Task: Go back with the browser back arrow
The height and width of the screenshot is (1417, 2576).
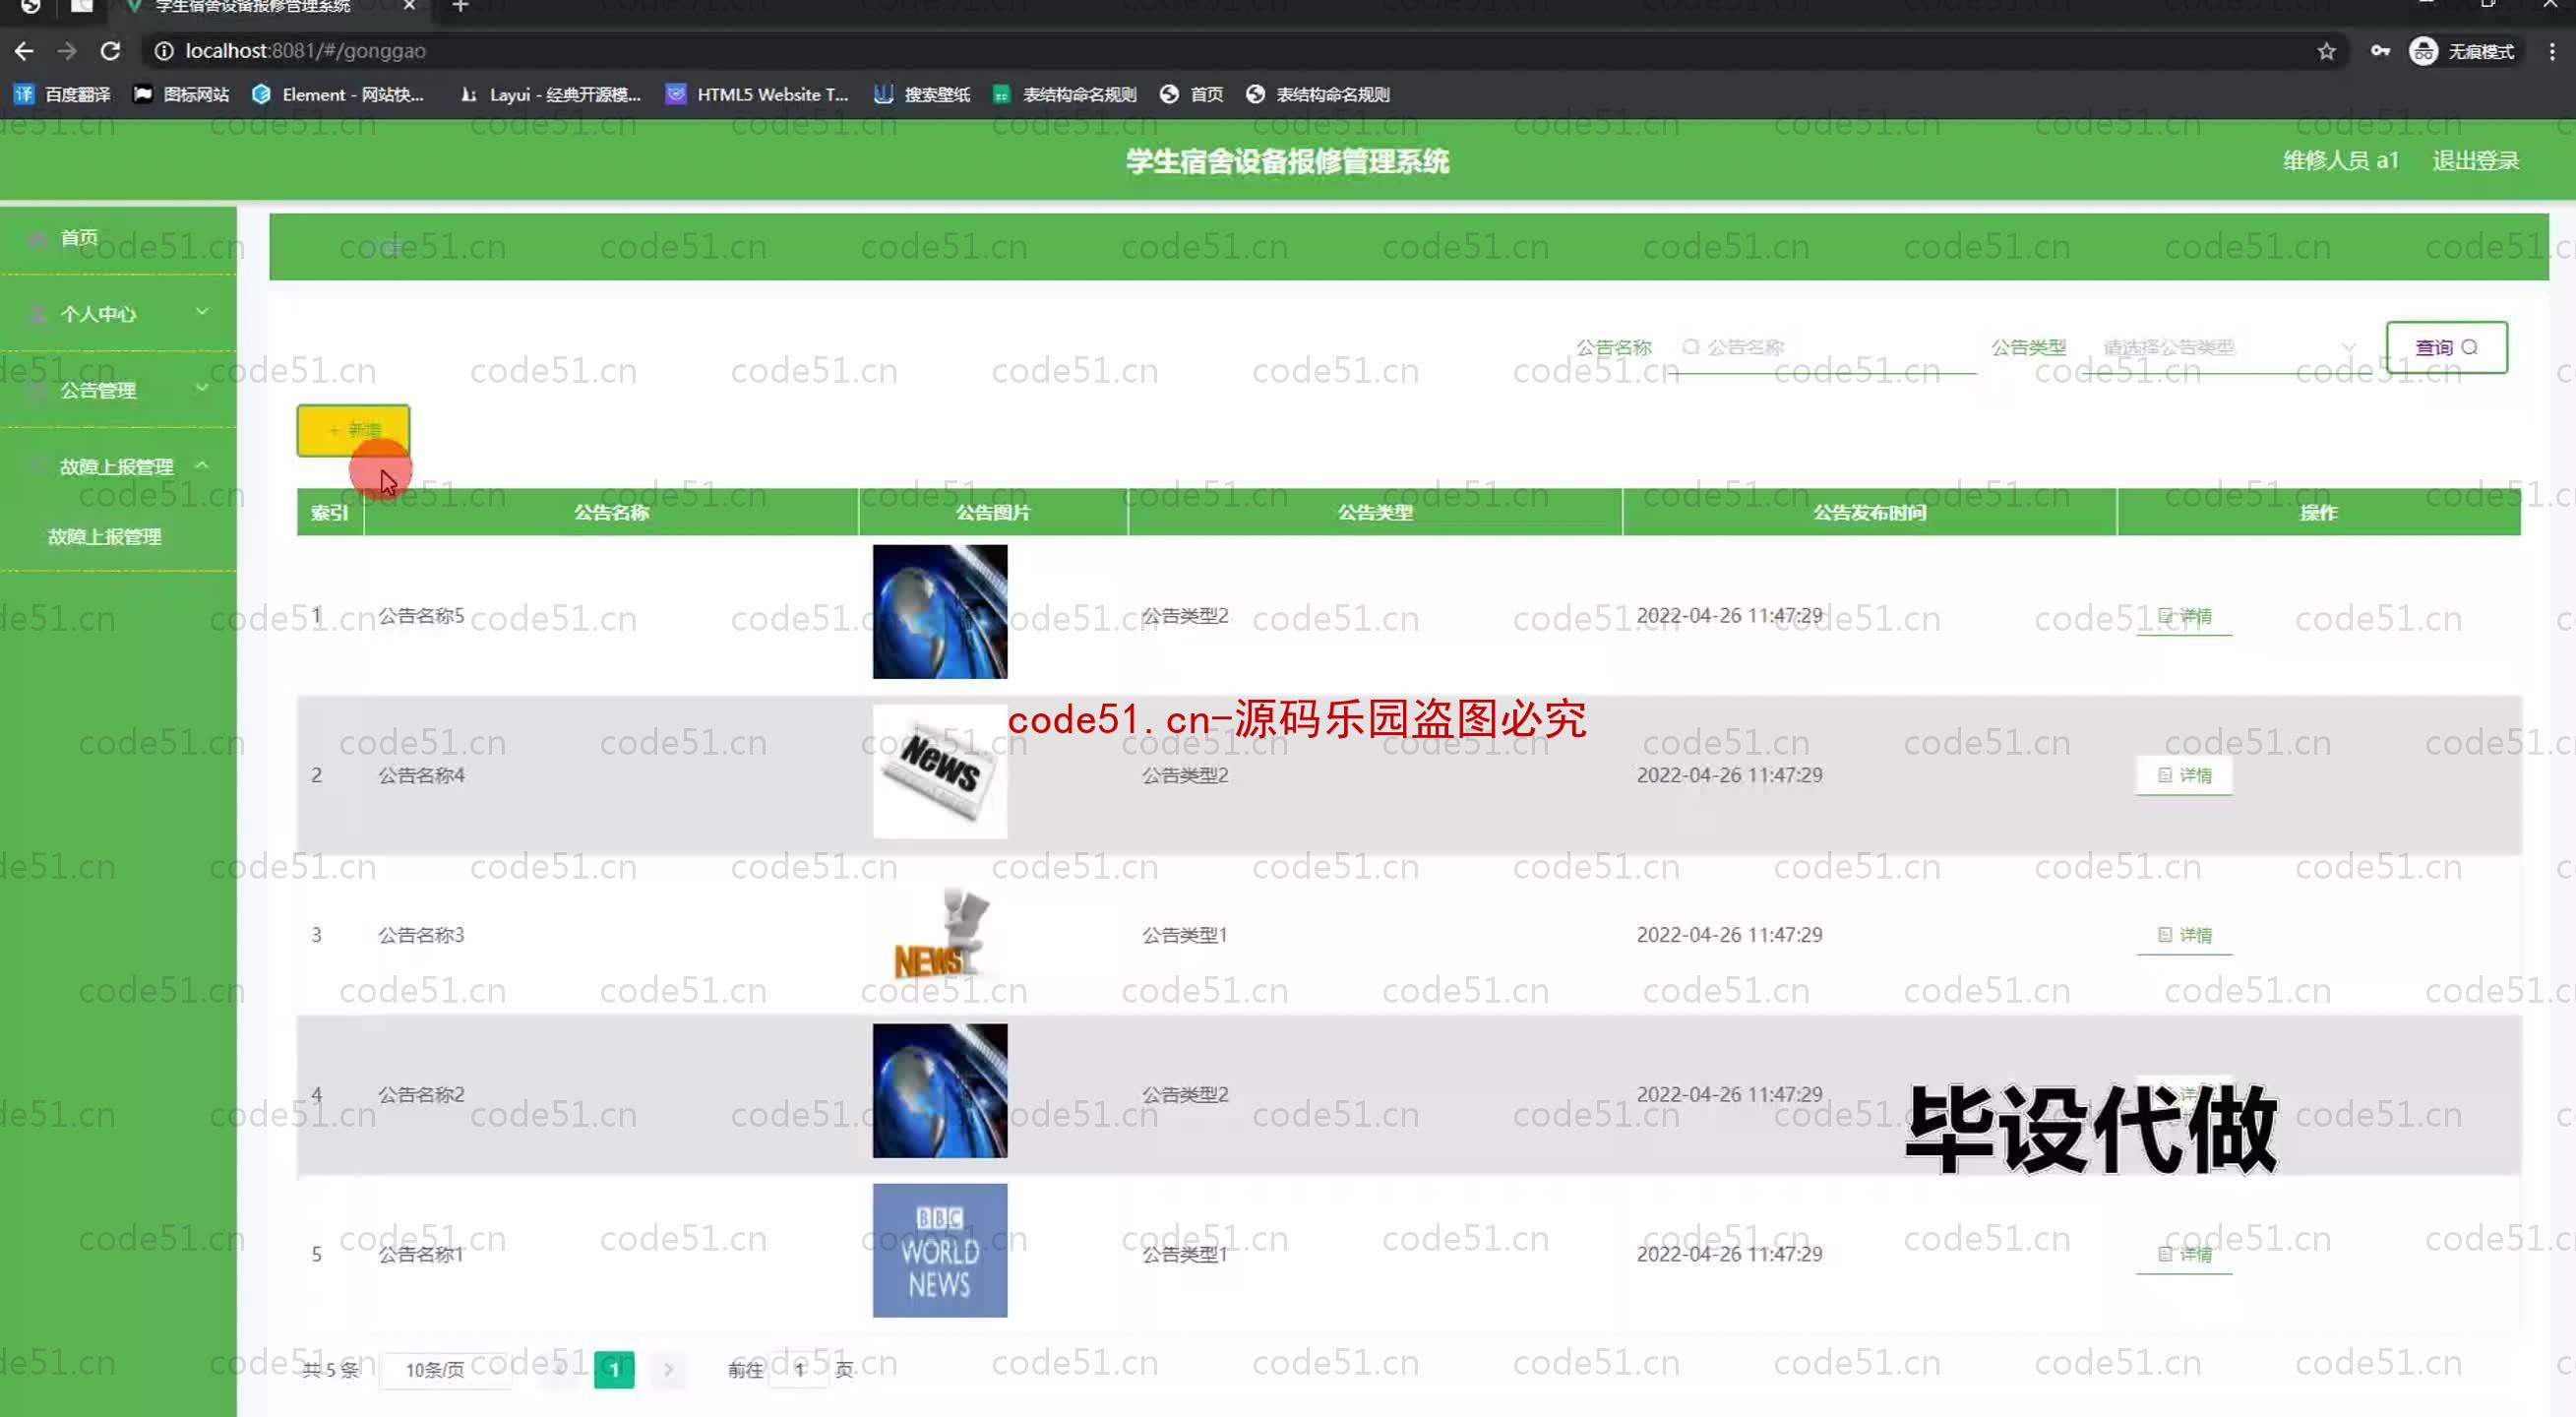Action: point(24,51)
